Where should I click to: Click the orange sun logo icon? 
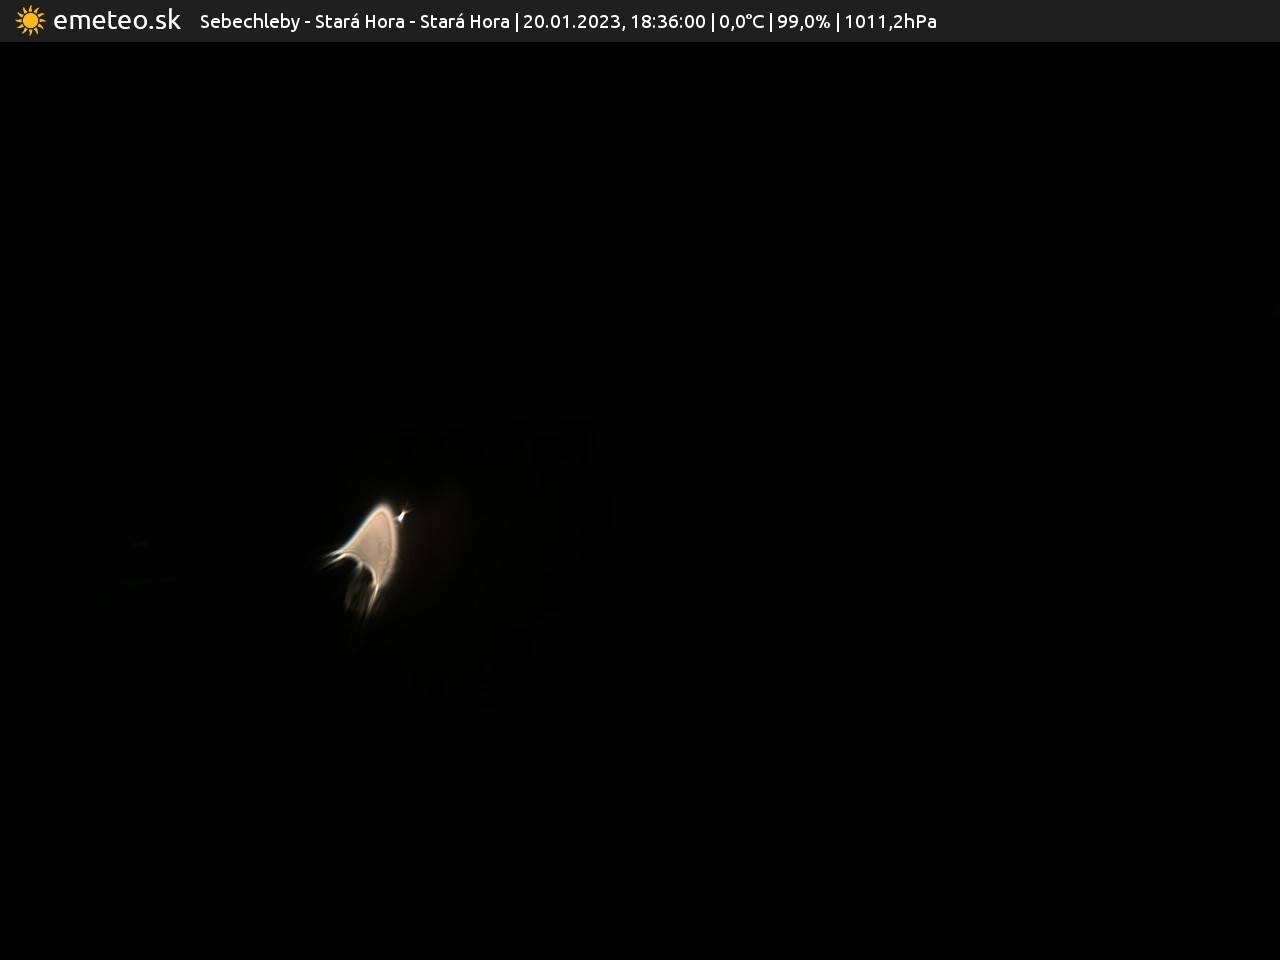tap(30, 21)
